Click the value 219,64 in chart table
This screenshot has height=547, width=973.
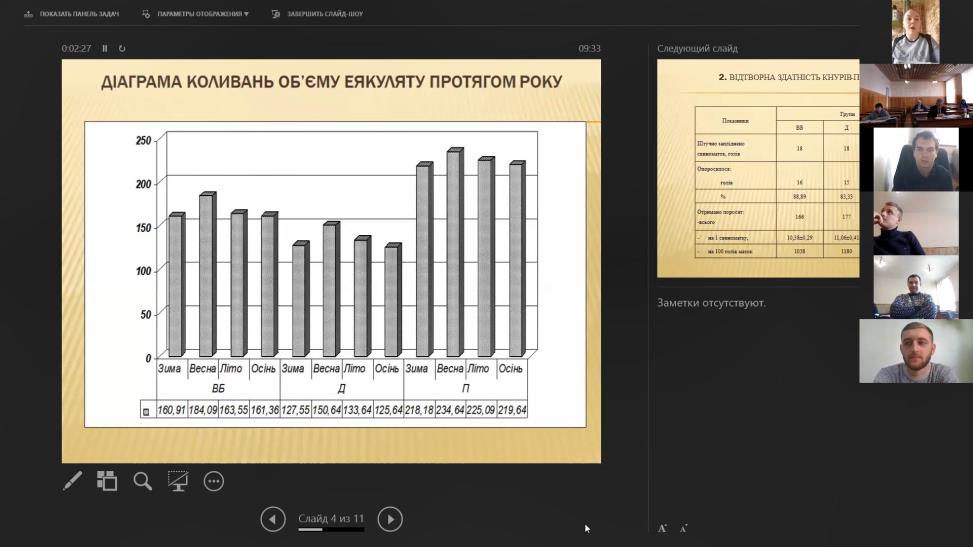click(512, 410)
